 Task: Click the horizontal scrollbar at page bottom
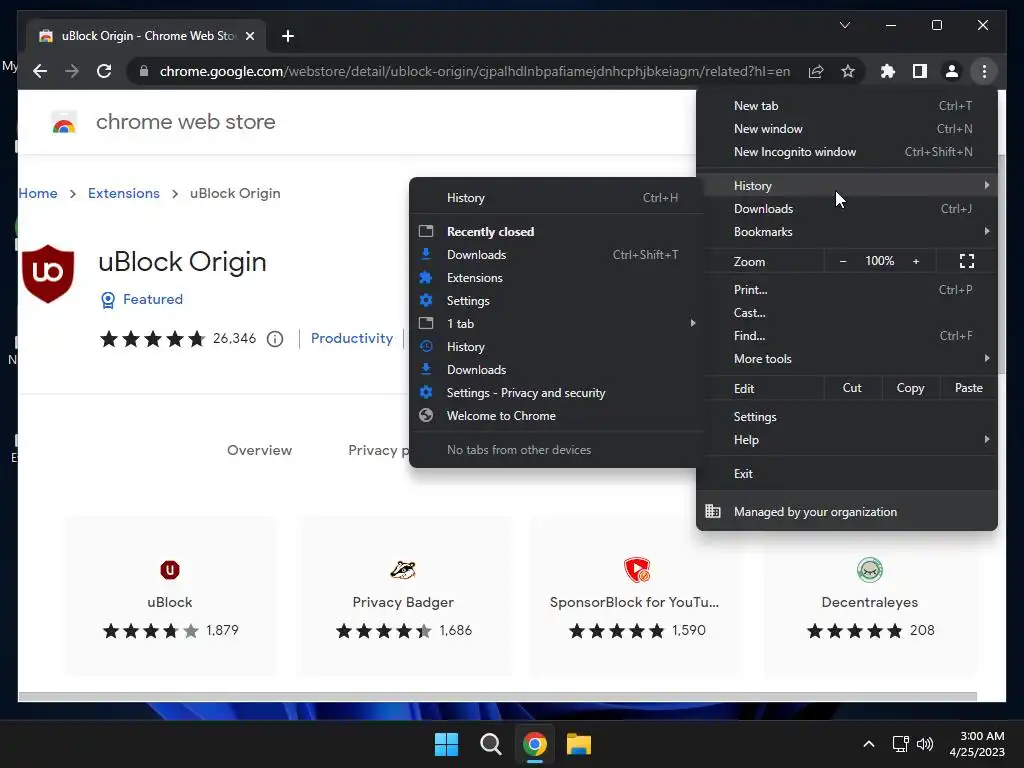[498, 696]
